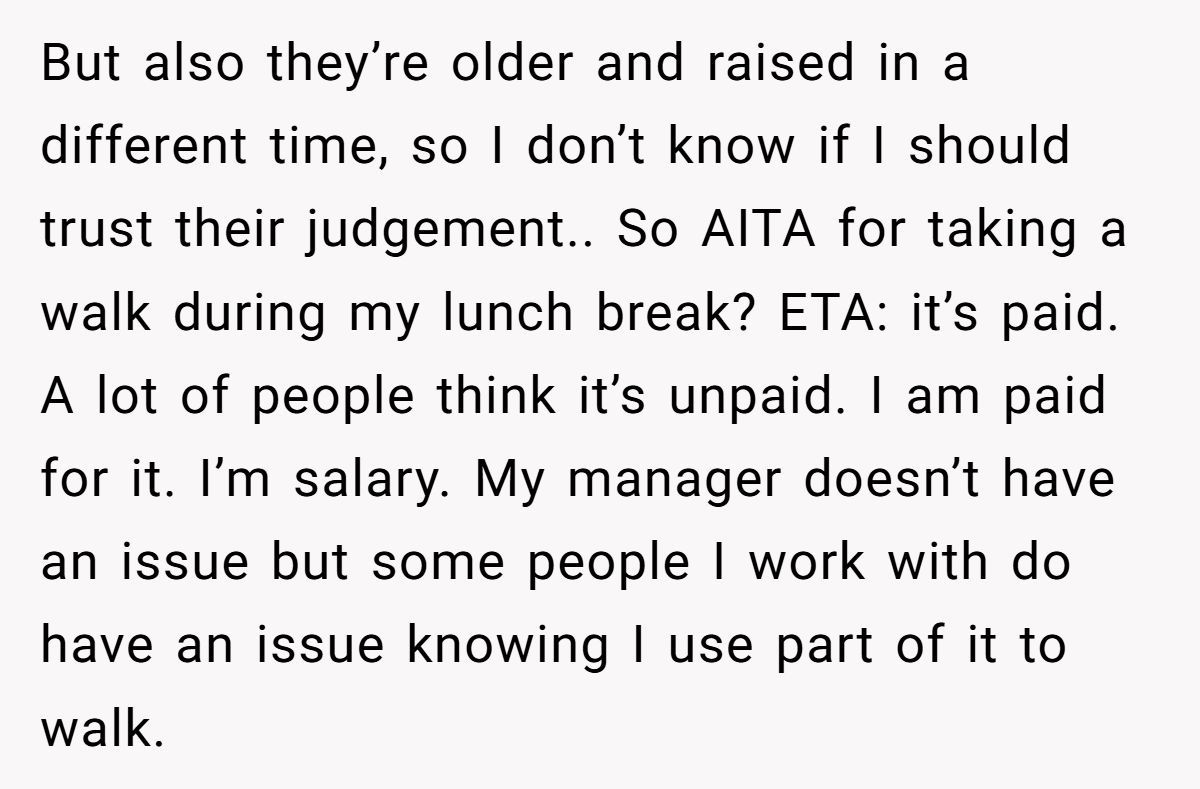Screen dimensions: 1200x789
Task: Click the word "different"
Action: click(x=146, y=148)
